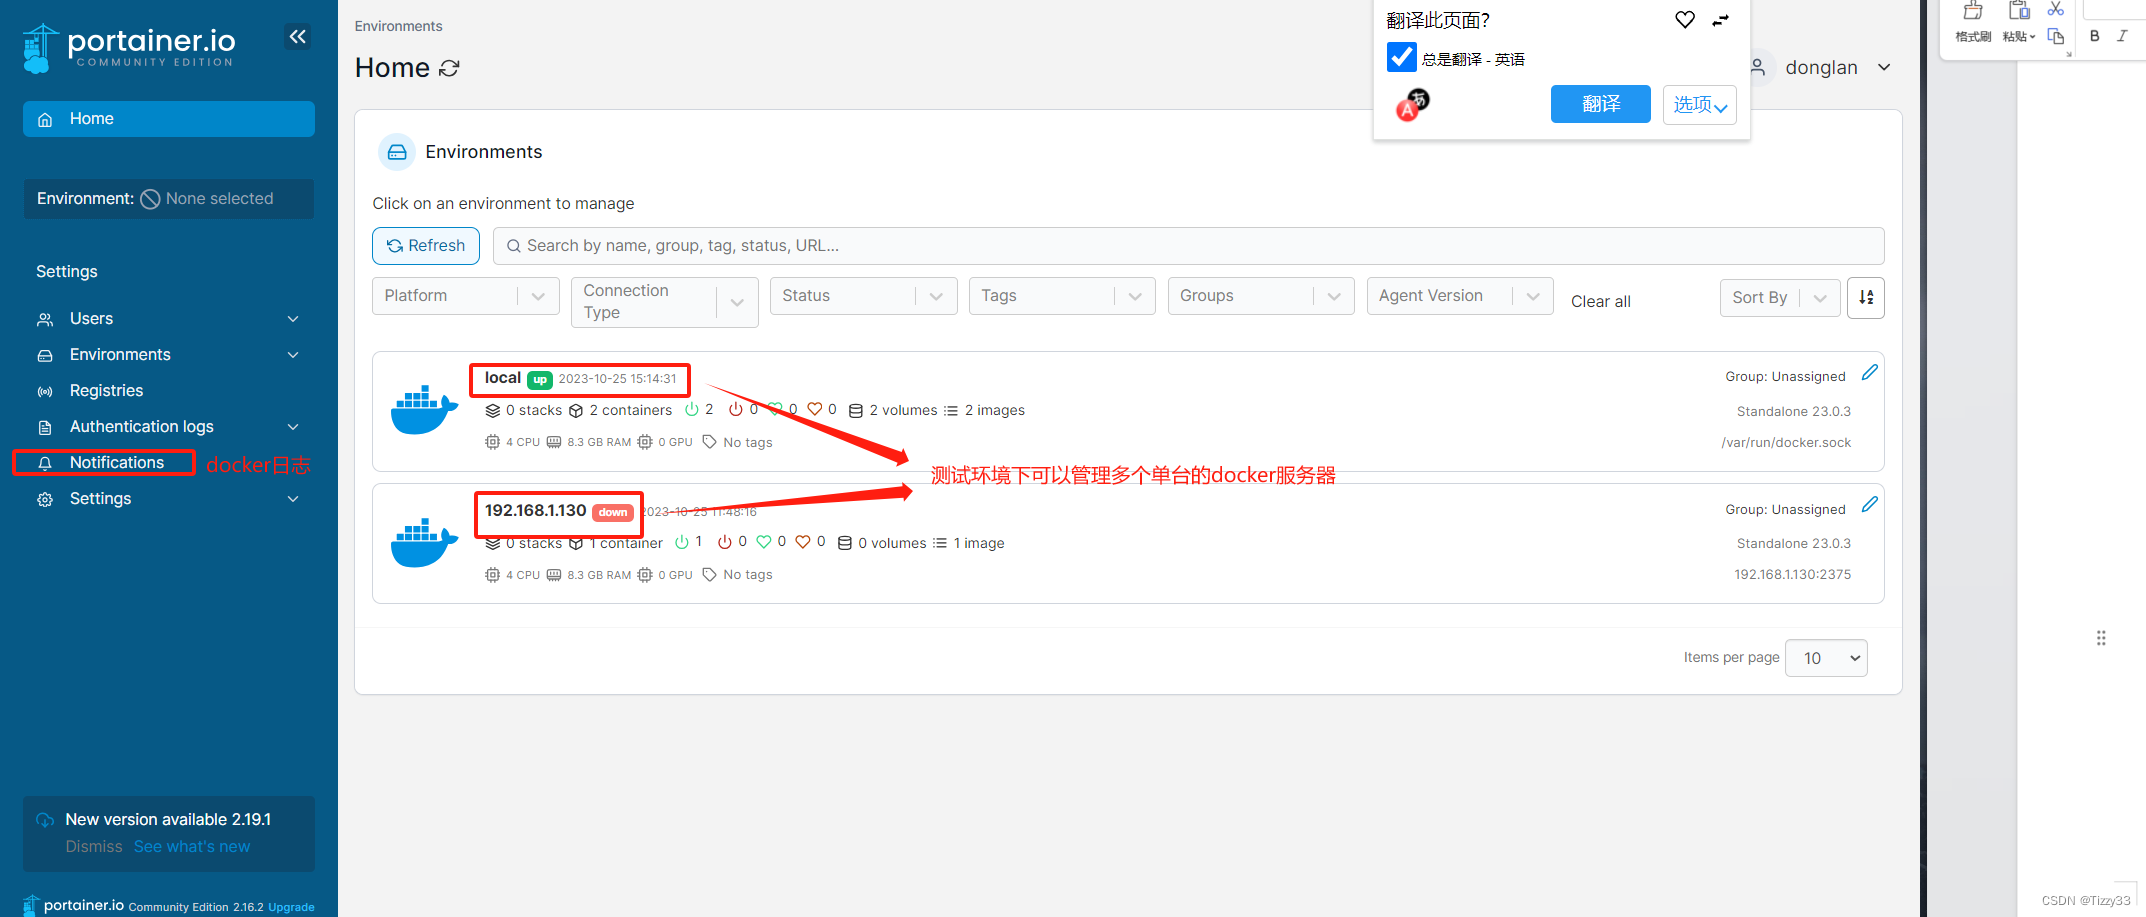This screenshot has width=2146, height=917.
Task: Go to Home in the sidebar
Action: click(x=169, y=119)
